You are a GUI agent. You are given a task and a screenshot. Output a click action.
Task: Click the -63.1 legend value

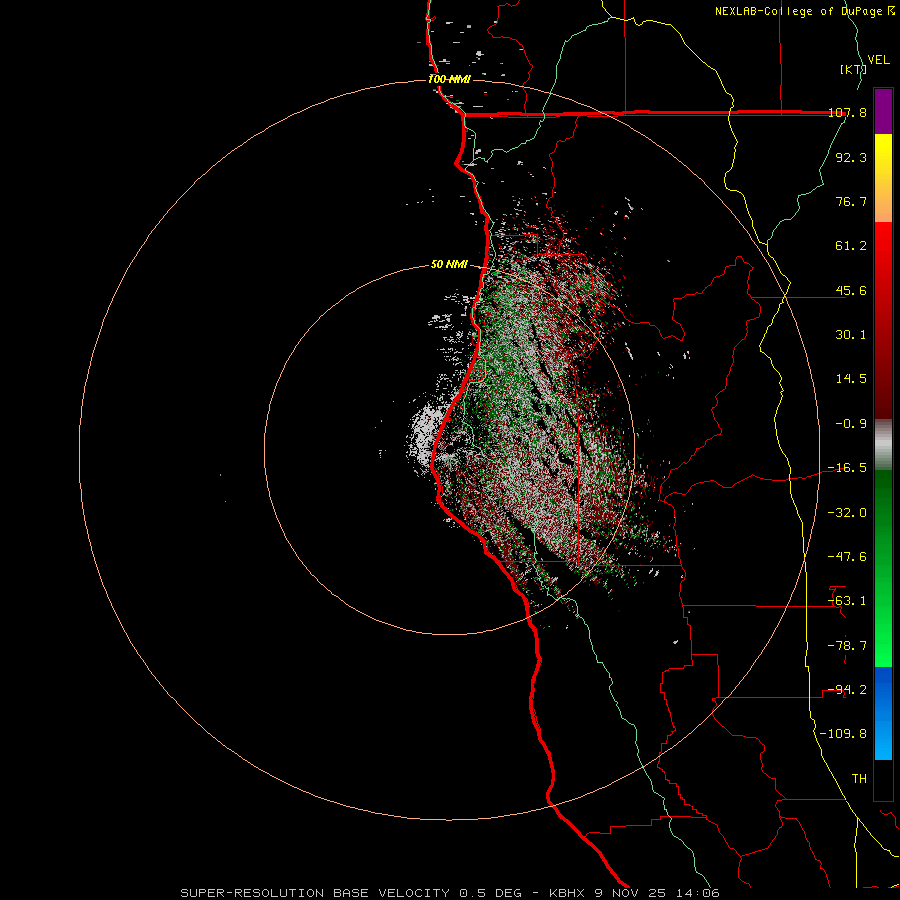pyautogui.click(x=847, y=601)
